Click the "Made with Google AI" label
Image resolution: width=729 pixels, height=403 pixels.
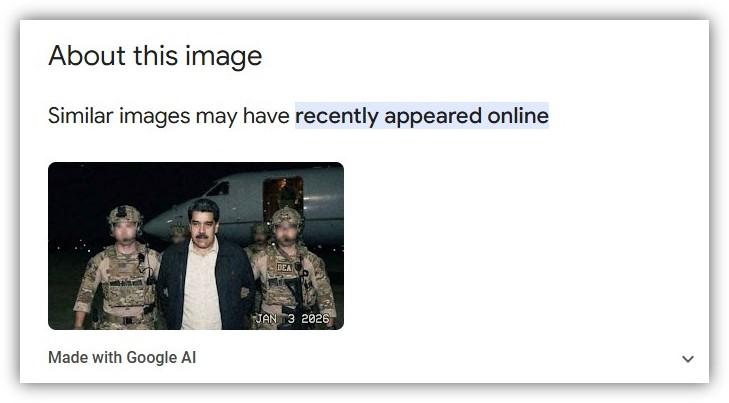[122, 357]
